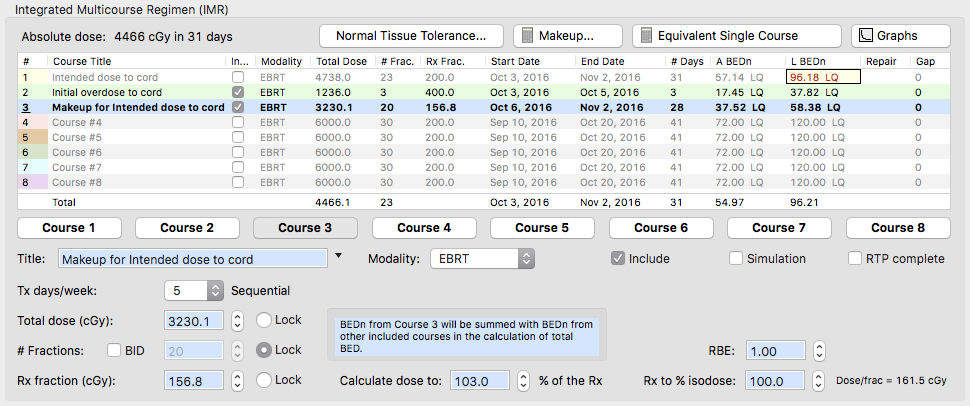Click the Total dose input field
Viewport: 970px width, 406px height.
coord(194,321)
